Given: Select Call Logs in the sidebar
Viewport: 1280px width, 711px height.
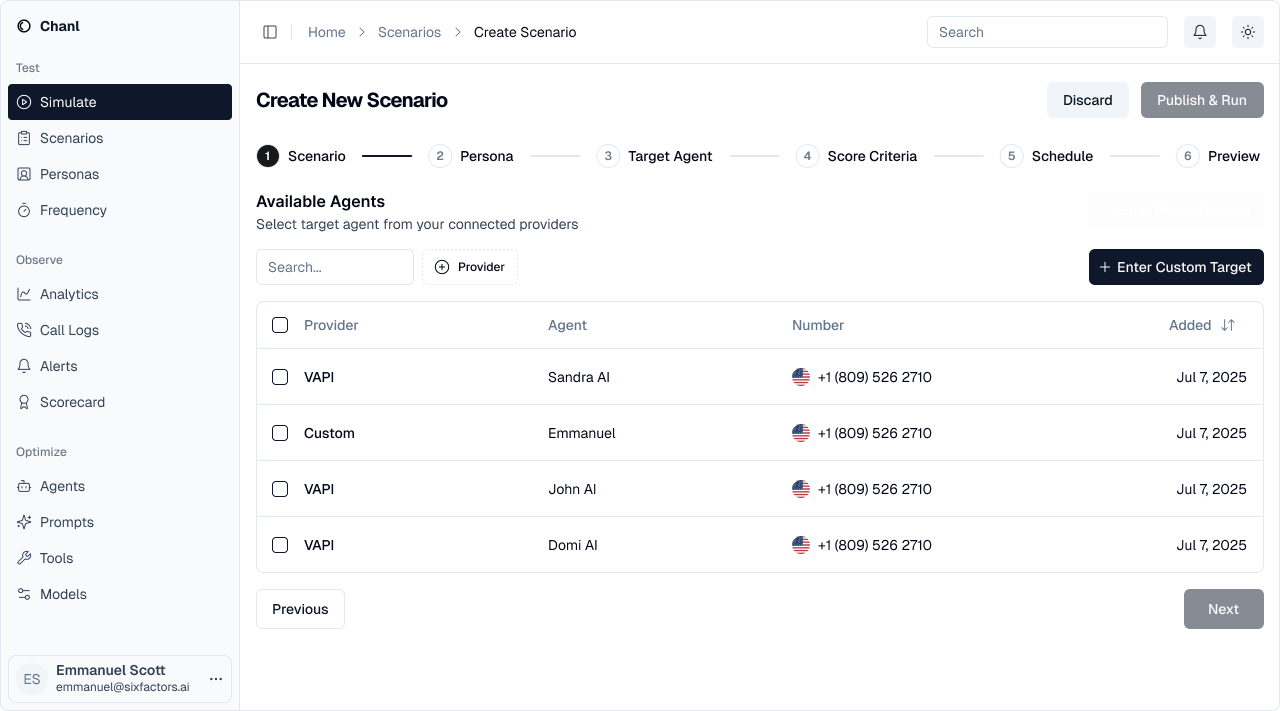Looking at the screenshot, I should click(x=69, y=330).
